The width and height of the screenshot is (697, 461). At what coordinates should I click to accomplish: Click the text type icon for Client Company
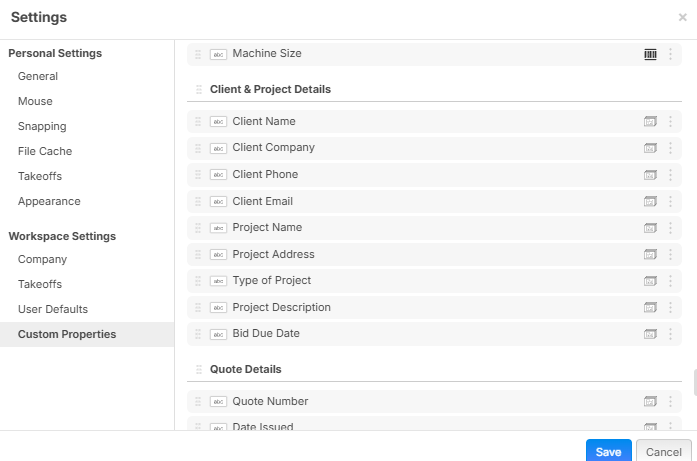218,148
